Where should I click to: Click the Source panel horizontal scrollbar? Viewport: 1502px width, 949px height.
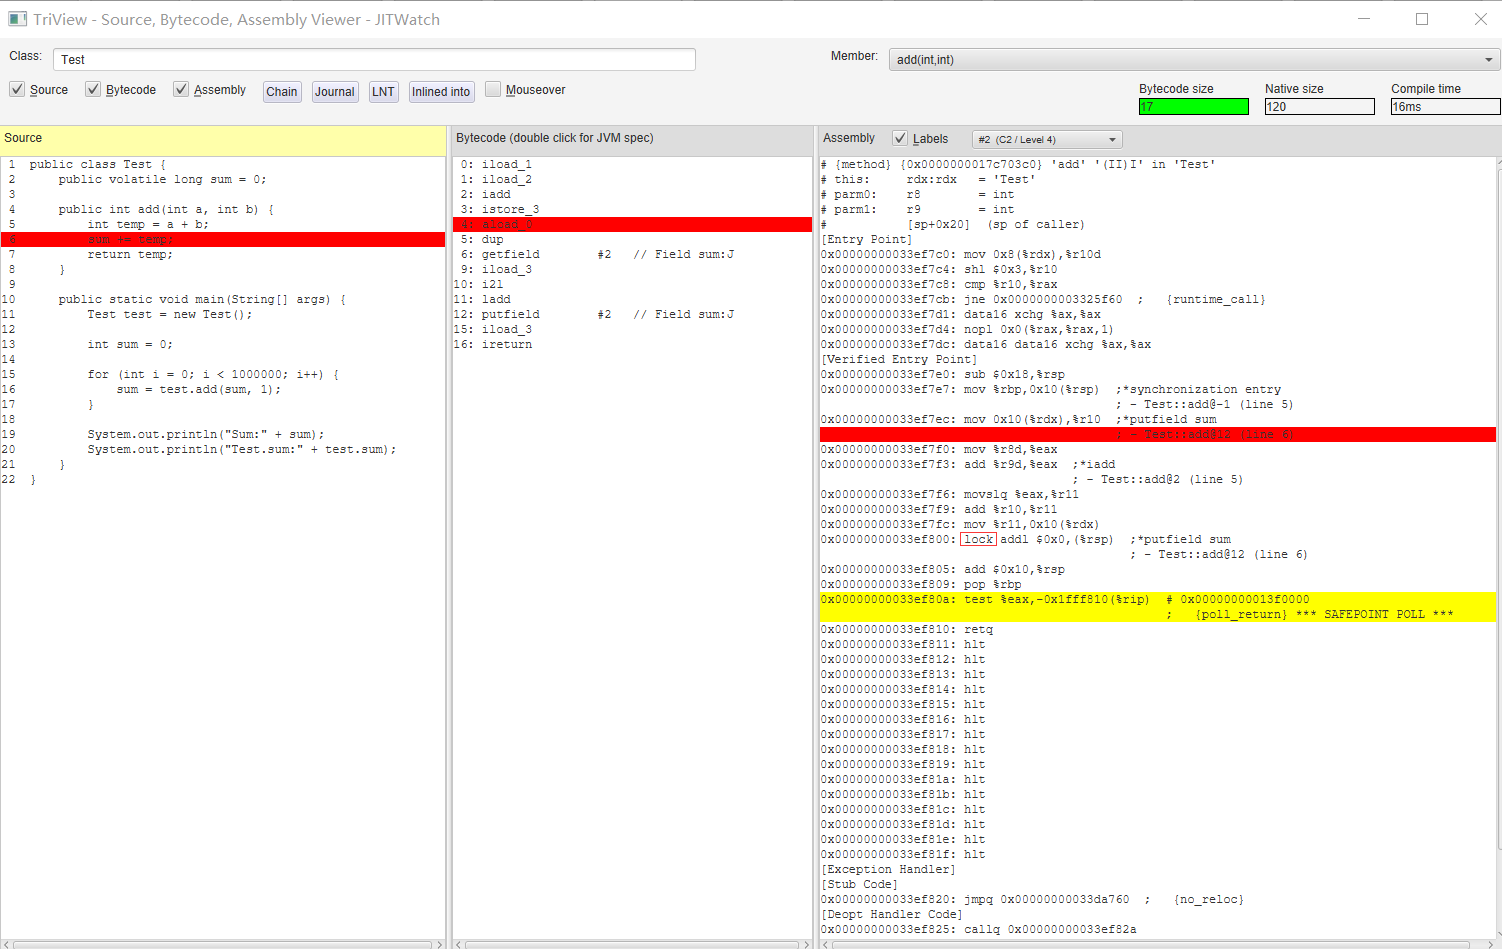pyautogui.click(x=223, y=944)
